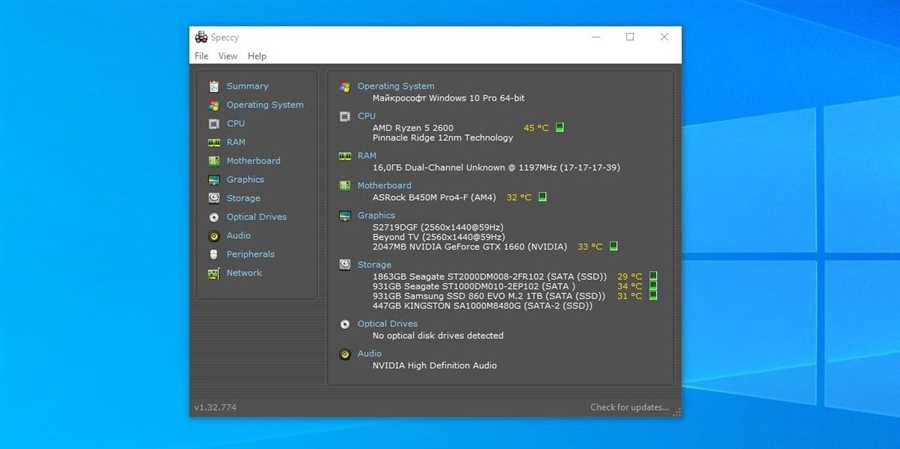Screen dimensions: 900x449
Task: Click the Operating System icon in summary panel
Action: (x=345, y=87)
